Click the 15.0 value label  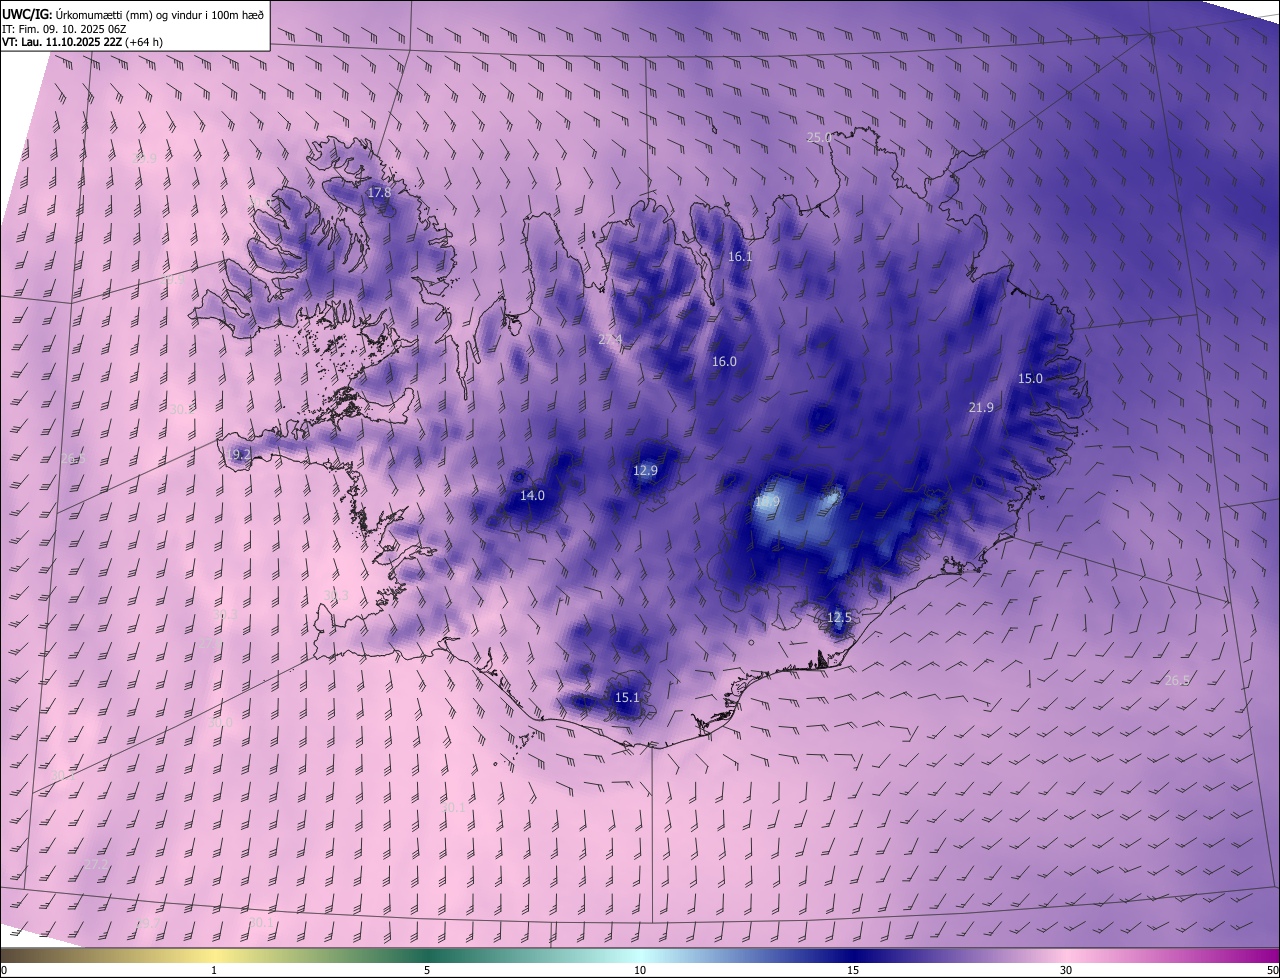[1030, 379]
